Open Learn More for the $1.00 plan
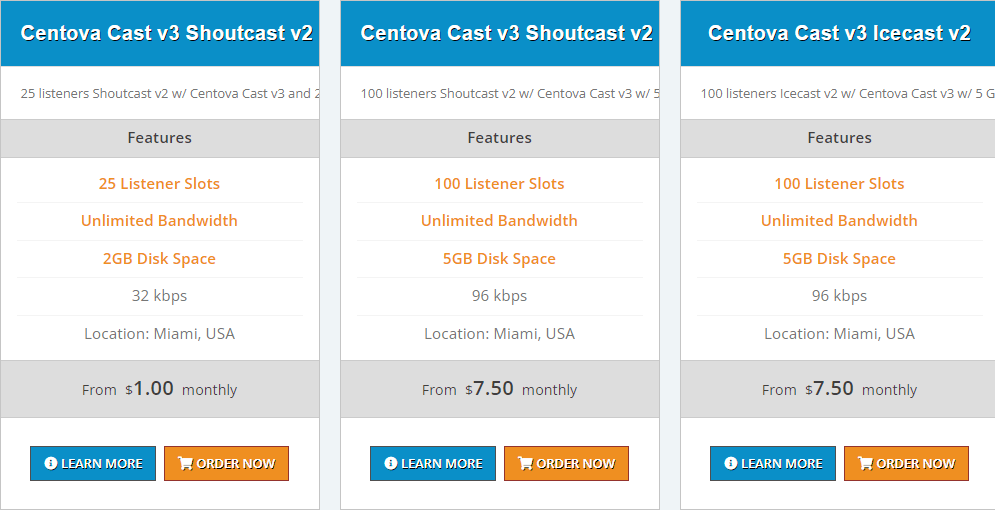 pos(93,464)
